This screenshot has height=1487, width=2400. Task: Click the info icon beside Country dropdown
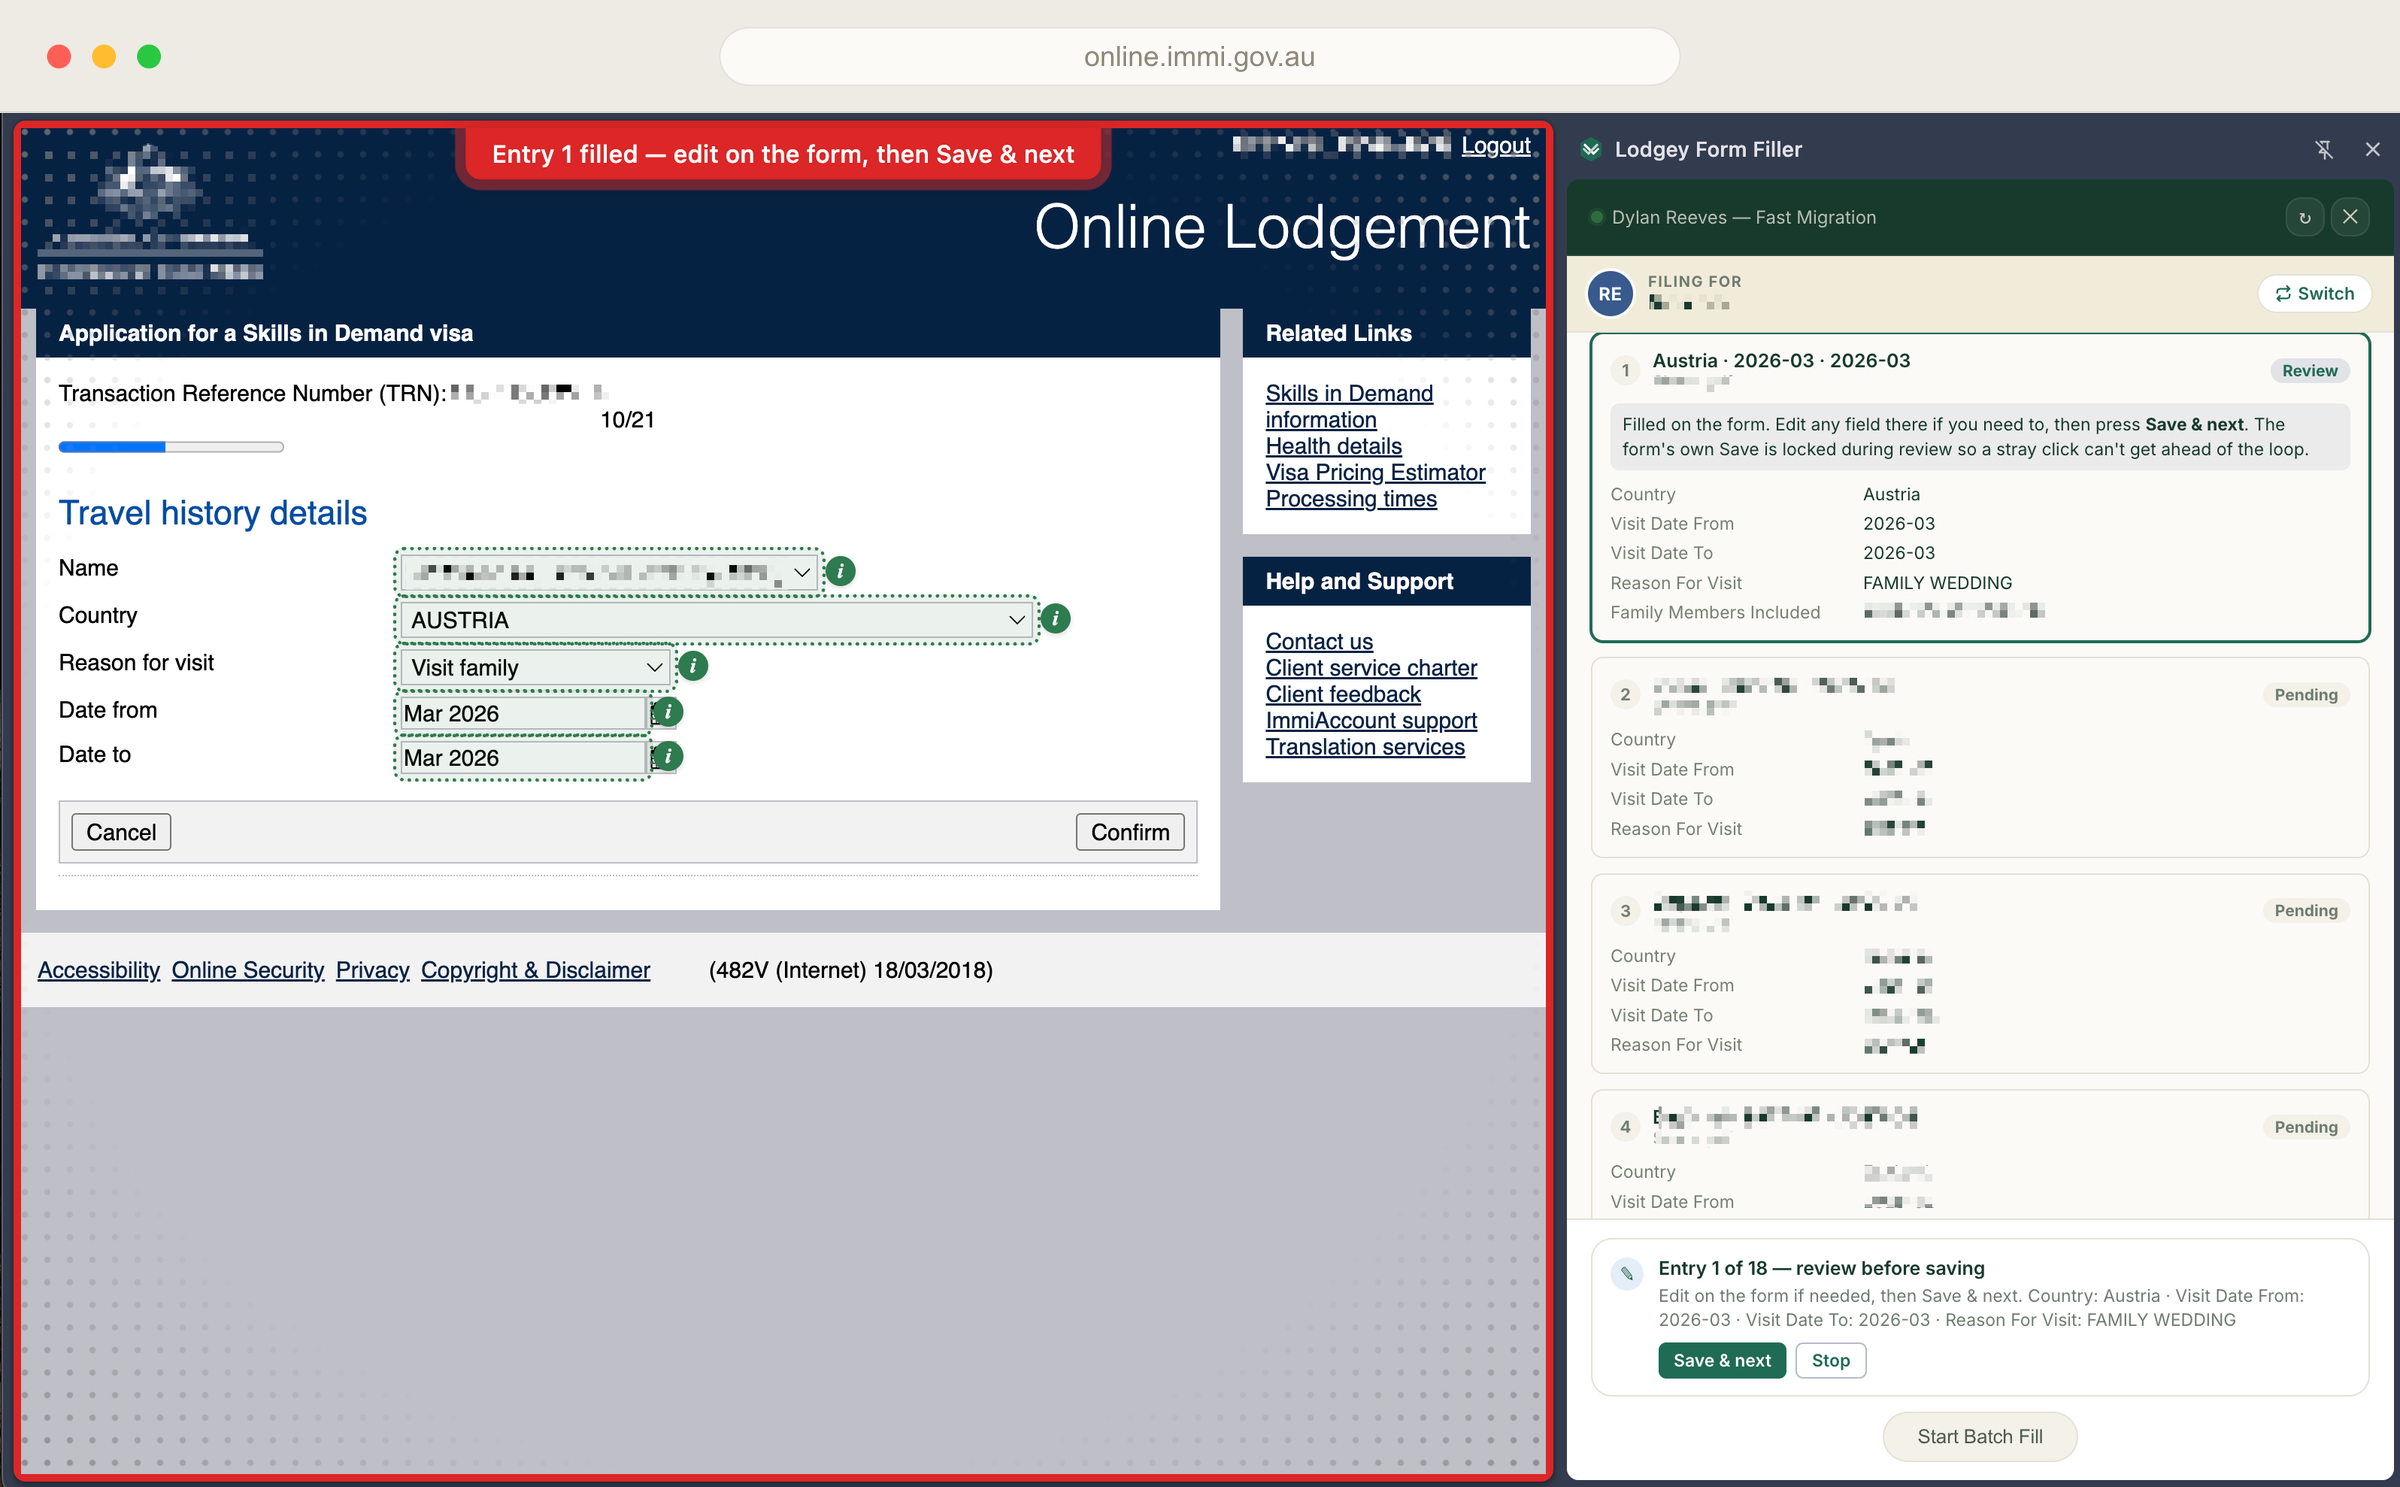(x=1055, y=619)
